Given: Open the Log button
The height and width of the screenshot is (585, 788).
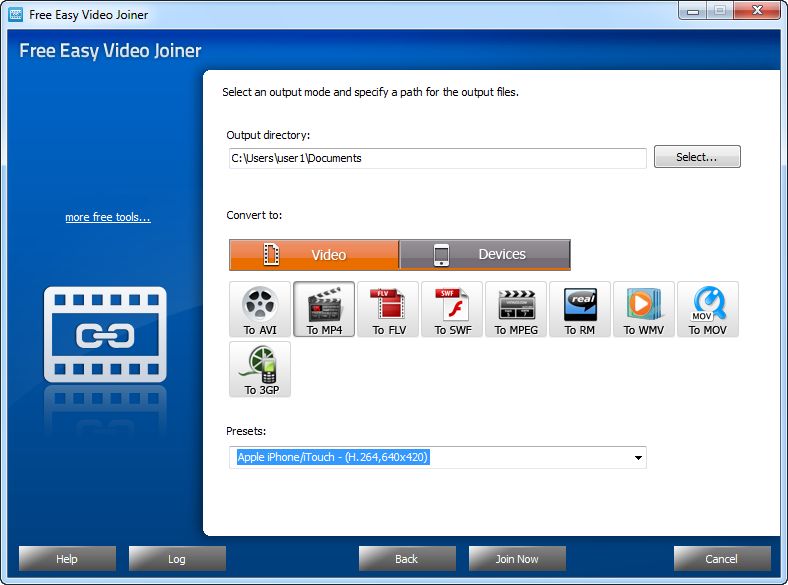Looking at the screenshot, I should click(177, 558).
